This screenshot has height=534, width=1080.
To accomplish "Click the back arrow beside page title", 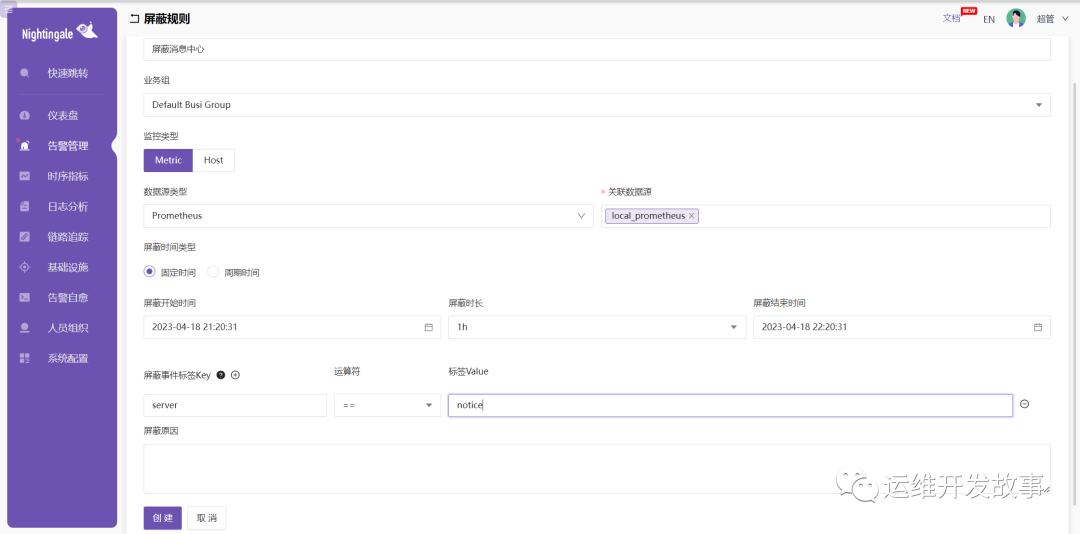I will 135,19.
